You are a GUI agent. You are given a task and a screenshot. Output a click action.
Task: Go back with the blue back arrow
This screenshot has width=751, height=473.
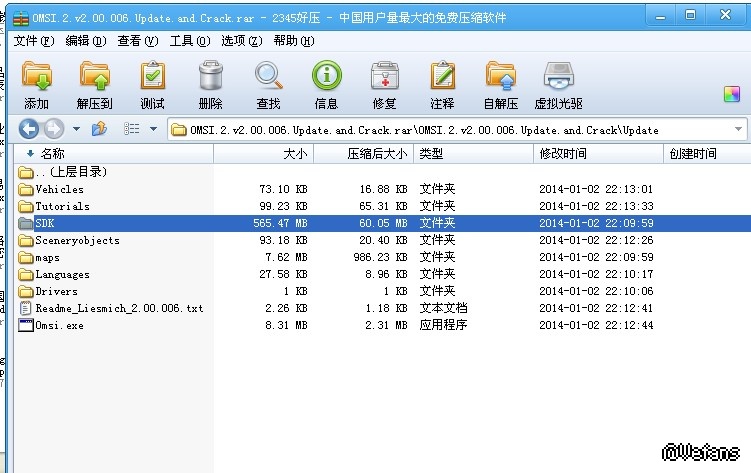(29, 129)
